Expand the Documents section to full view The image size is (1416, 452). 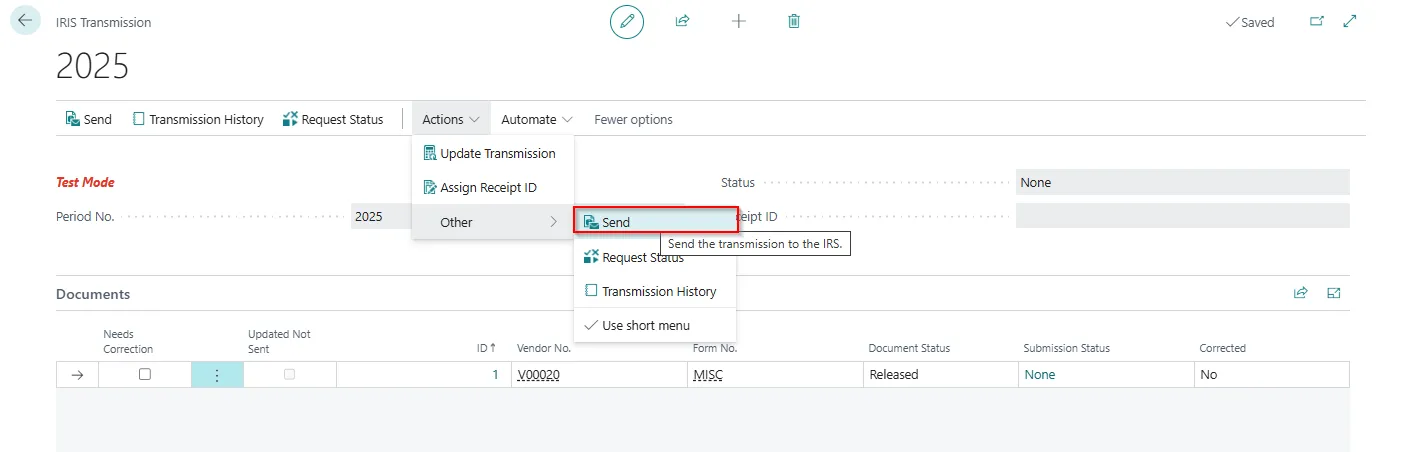coord(1334,293)
